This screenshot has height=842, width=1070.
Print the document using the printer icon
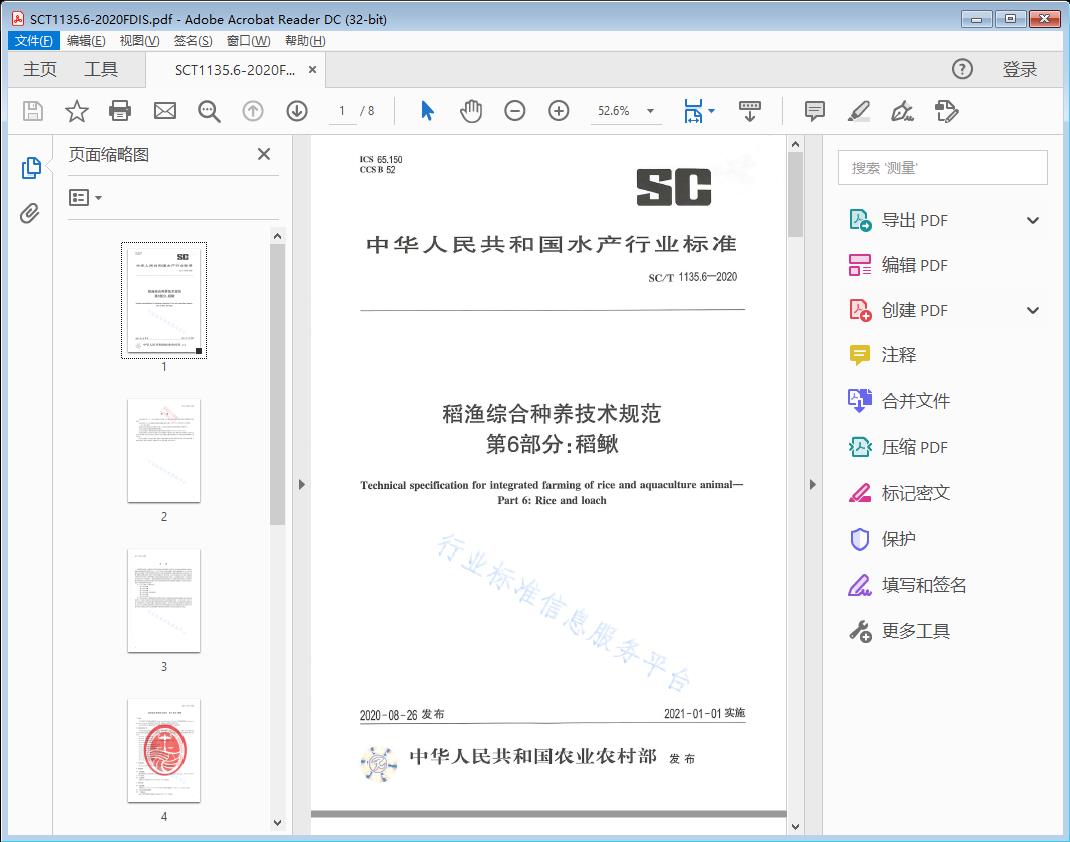(x=120, y=111)
